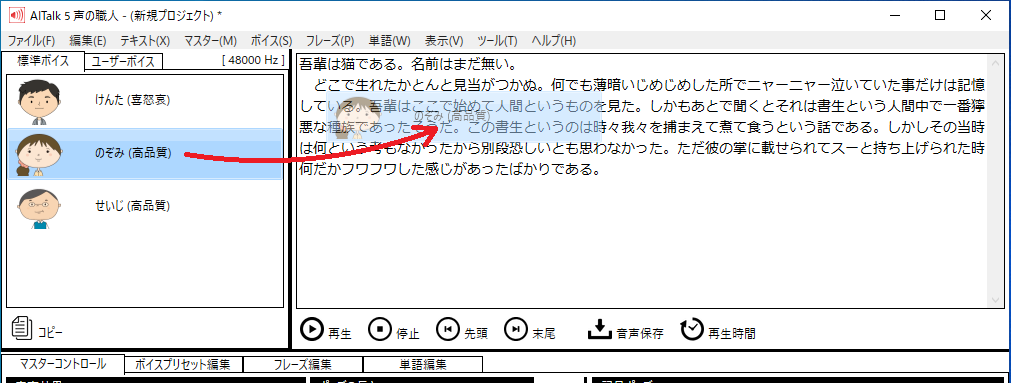Switch to the 単語編集 tab
Viewport: 1011px width, 383px height.
pyautogui.click(x=422, y=364)
